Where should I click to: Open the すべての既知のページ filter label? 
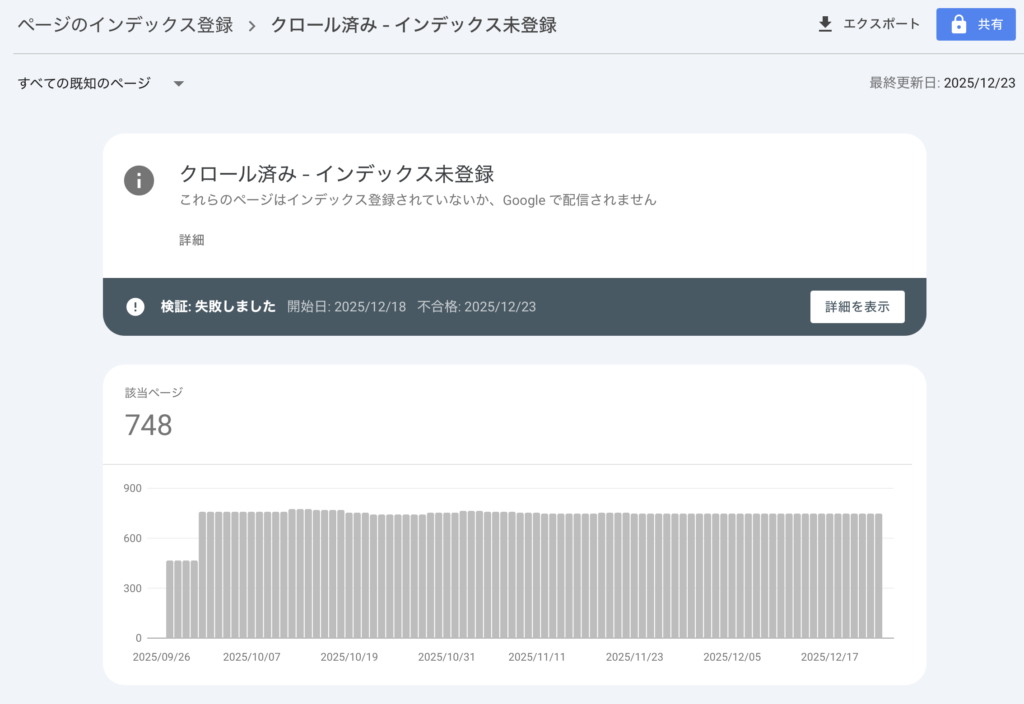84,84
